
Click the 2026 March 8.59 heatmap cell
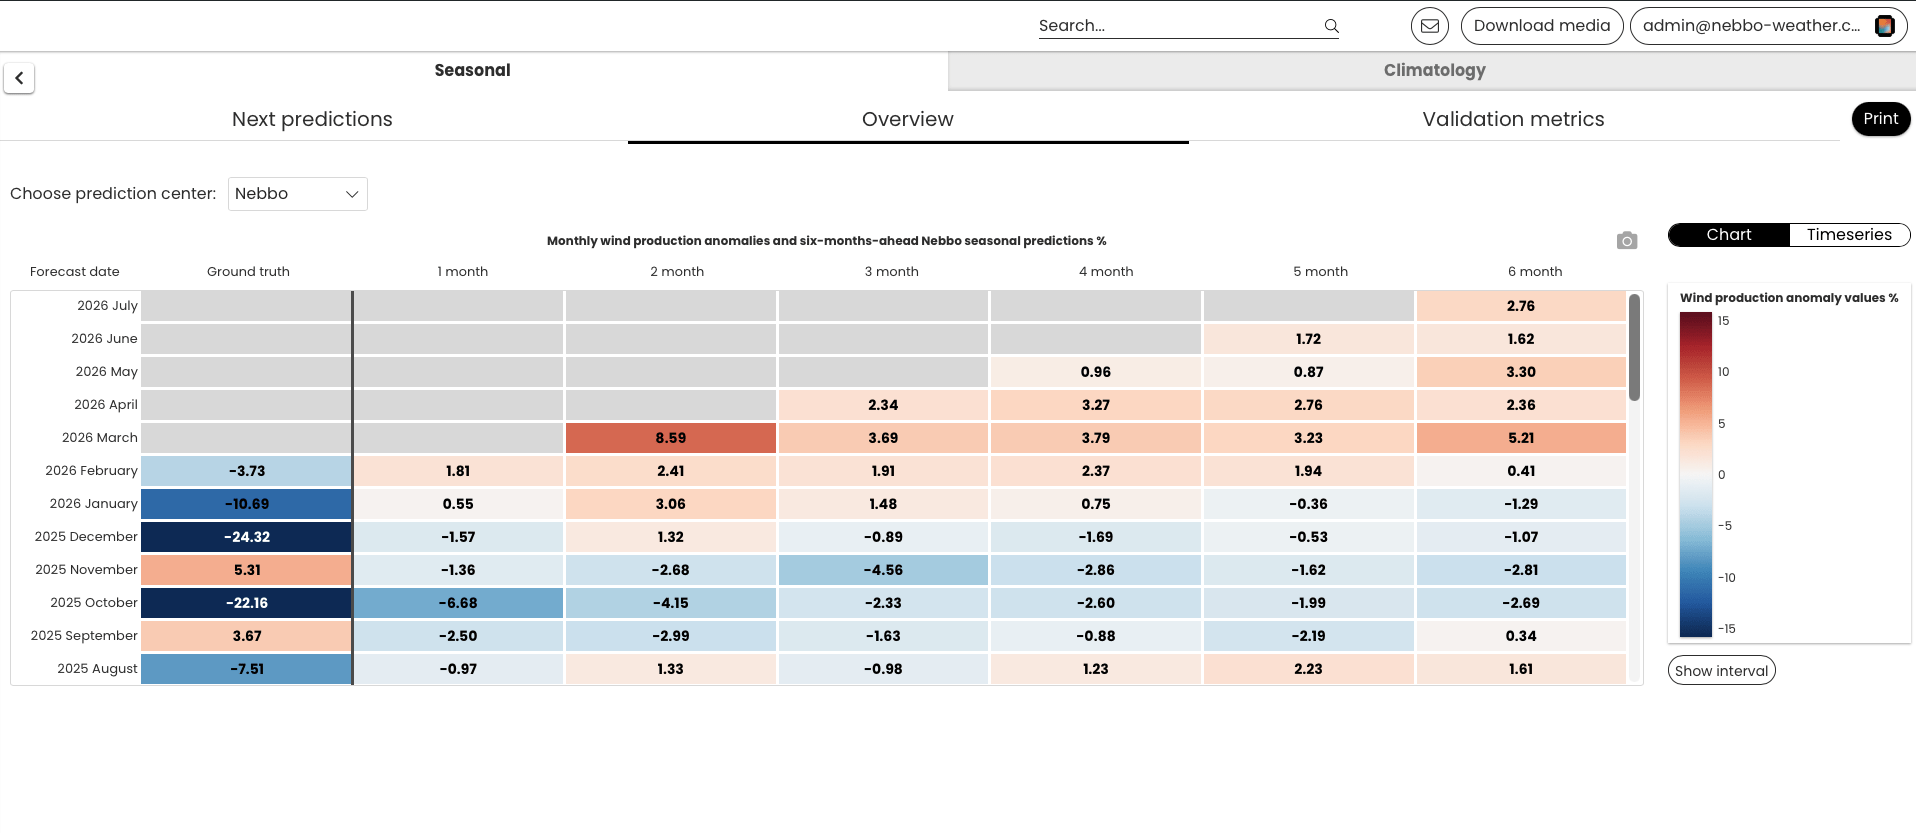point(670,438)
